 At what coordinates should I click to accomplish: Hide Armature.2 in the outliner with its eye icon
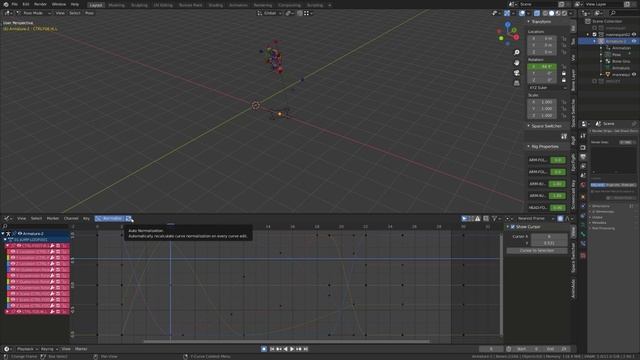(634, 41)
